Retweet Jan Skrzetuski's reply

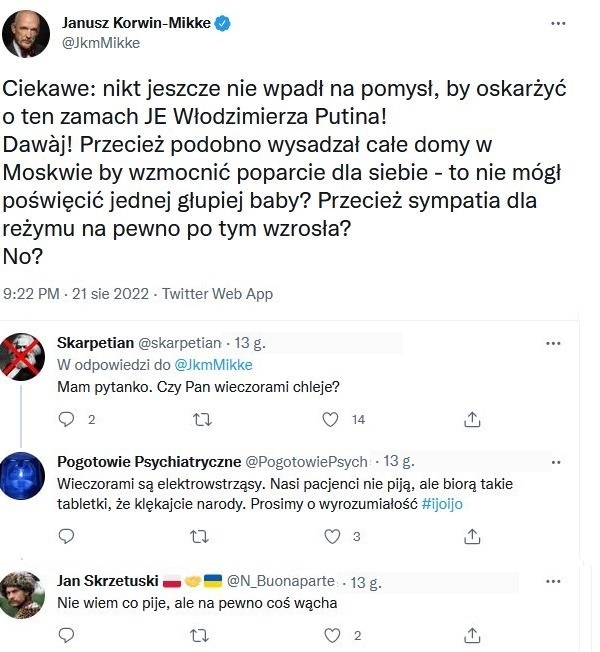click(x=201, y=634)
